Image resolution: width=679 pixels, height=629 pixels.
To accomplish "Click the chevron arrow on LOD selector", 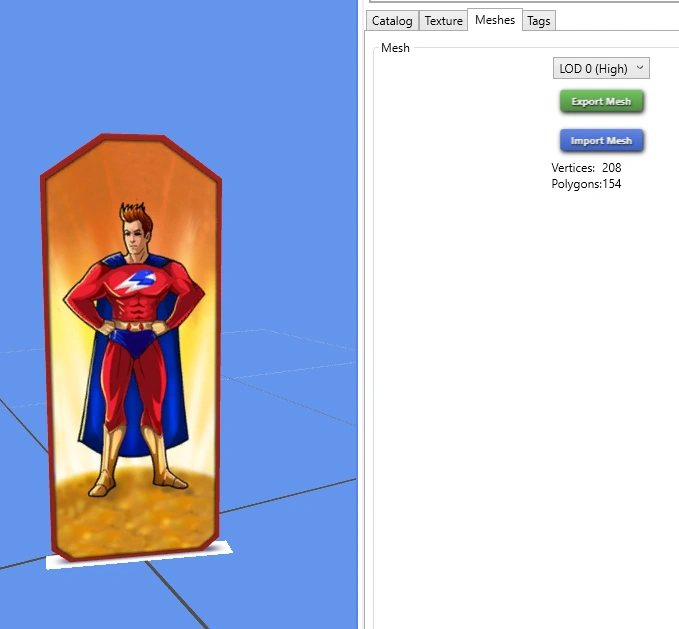I will (x=640, y=68).
